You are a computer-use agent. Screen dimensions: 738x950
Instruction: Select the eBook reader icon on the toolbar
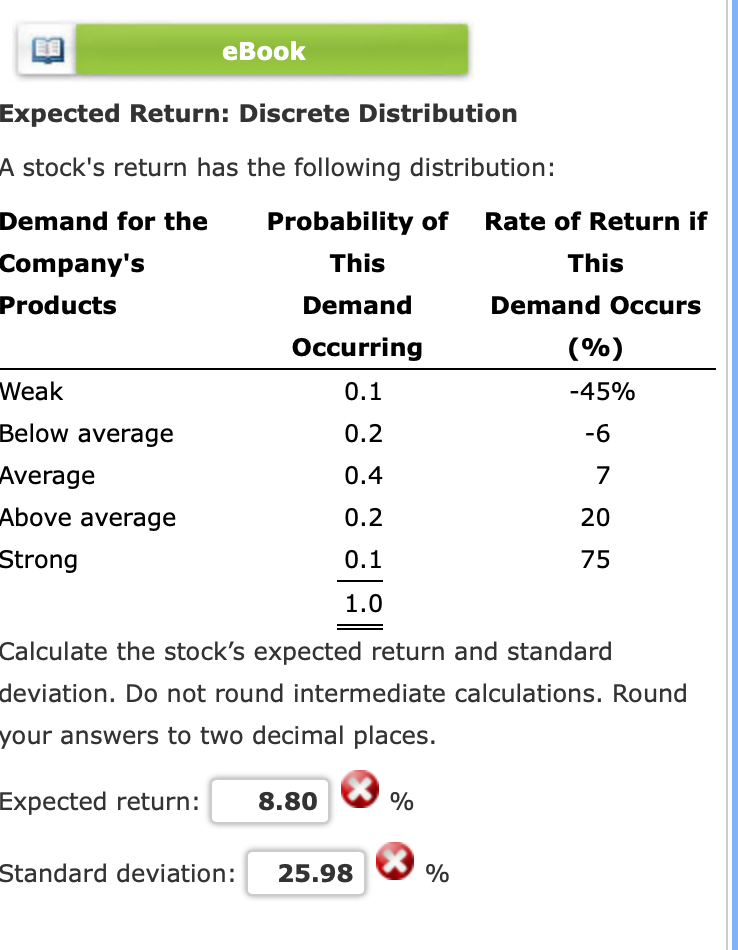tap(47, 46)
